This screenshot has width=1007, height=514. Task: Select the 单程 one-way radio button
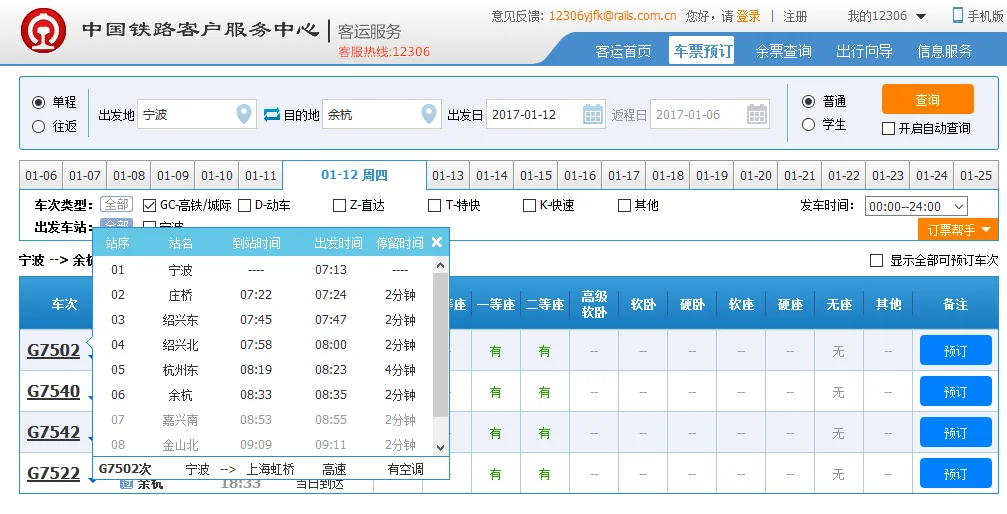39,102
